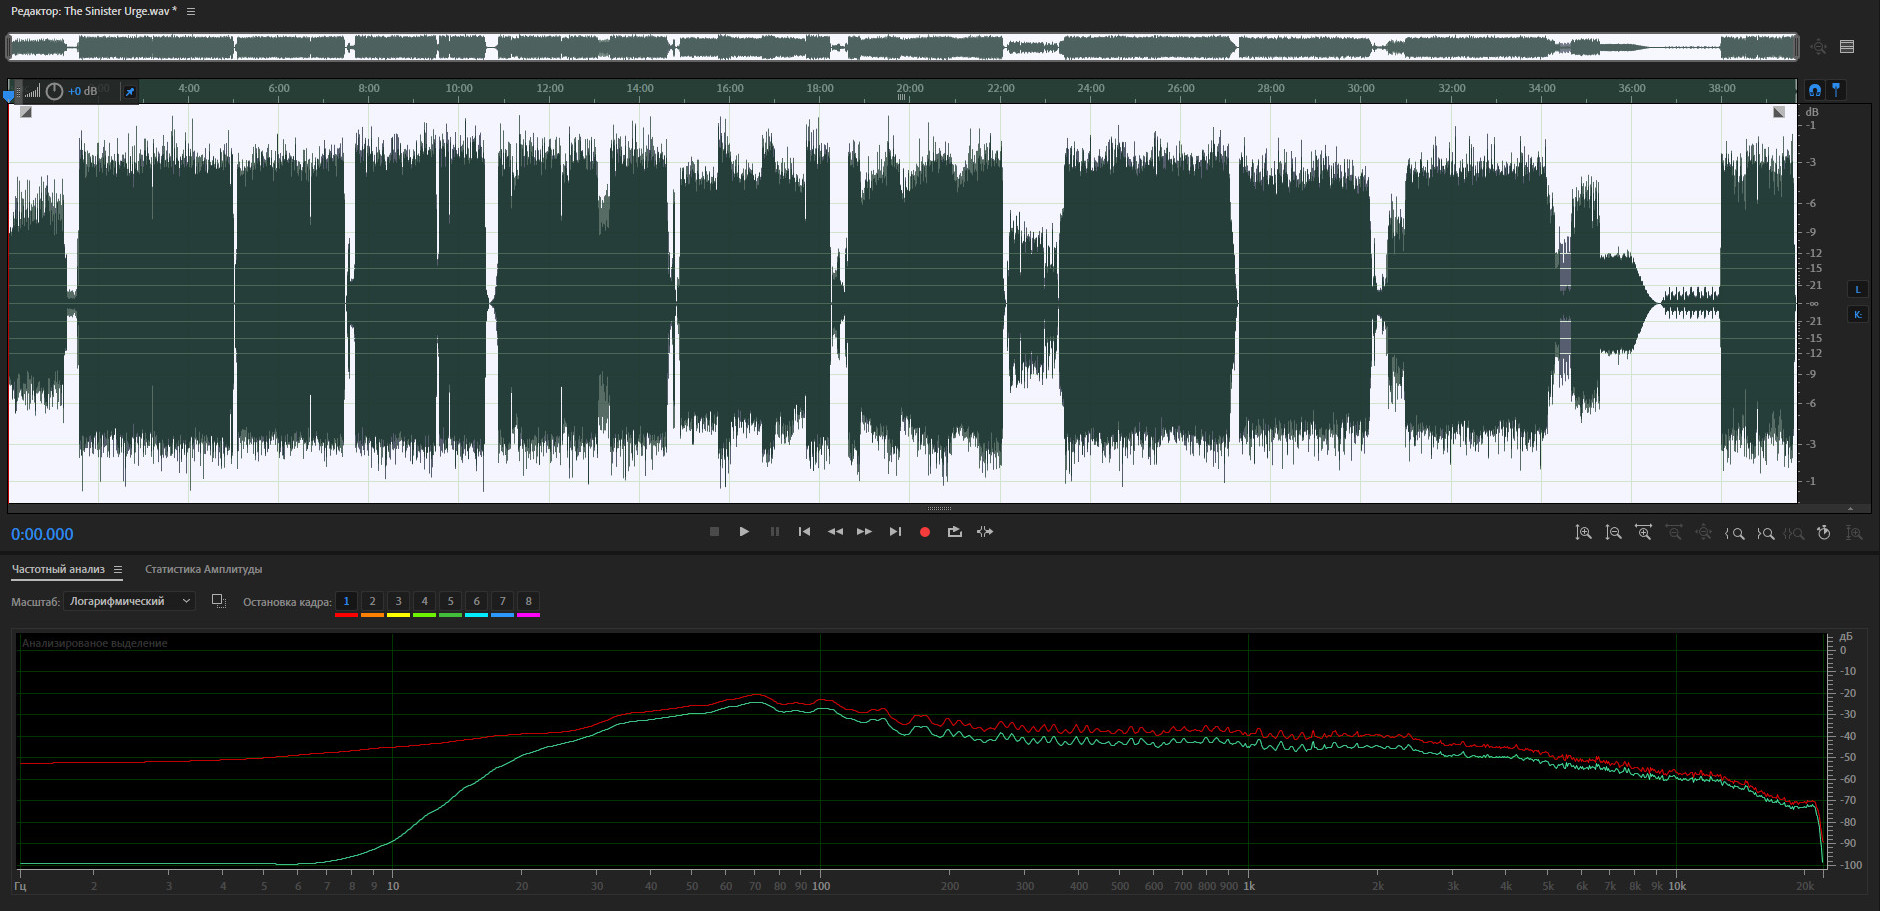This screenshot has height=911, width=1880.
Task: Switch to Статистика Амплитуды tab
Action: [x=203, y=570]
